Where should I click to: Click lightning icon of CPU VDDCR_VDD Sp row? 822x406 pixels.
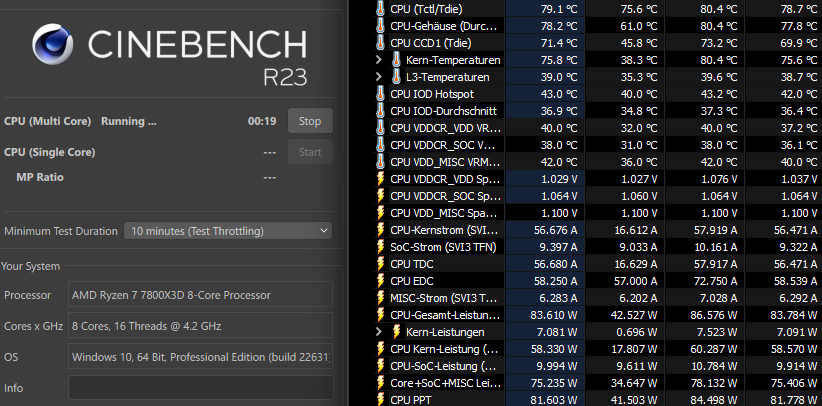pyautogui.click(x=381, y=179)
